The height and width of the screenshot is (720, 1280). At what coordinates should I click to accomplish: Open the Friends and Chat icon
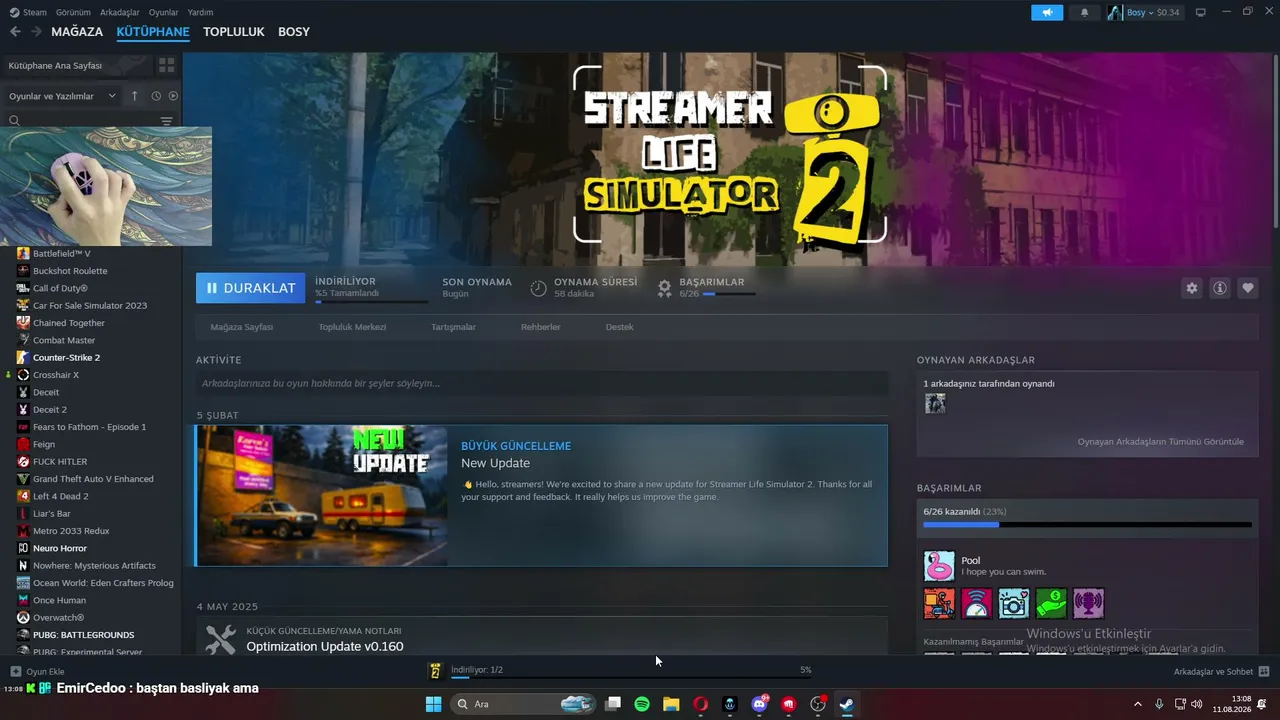pos(1264,671)
